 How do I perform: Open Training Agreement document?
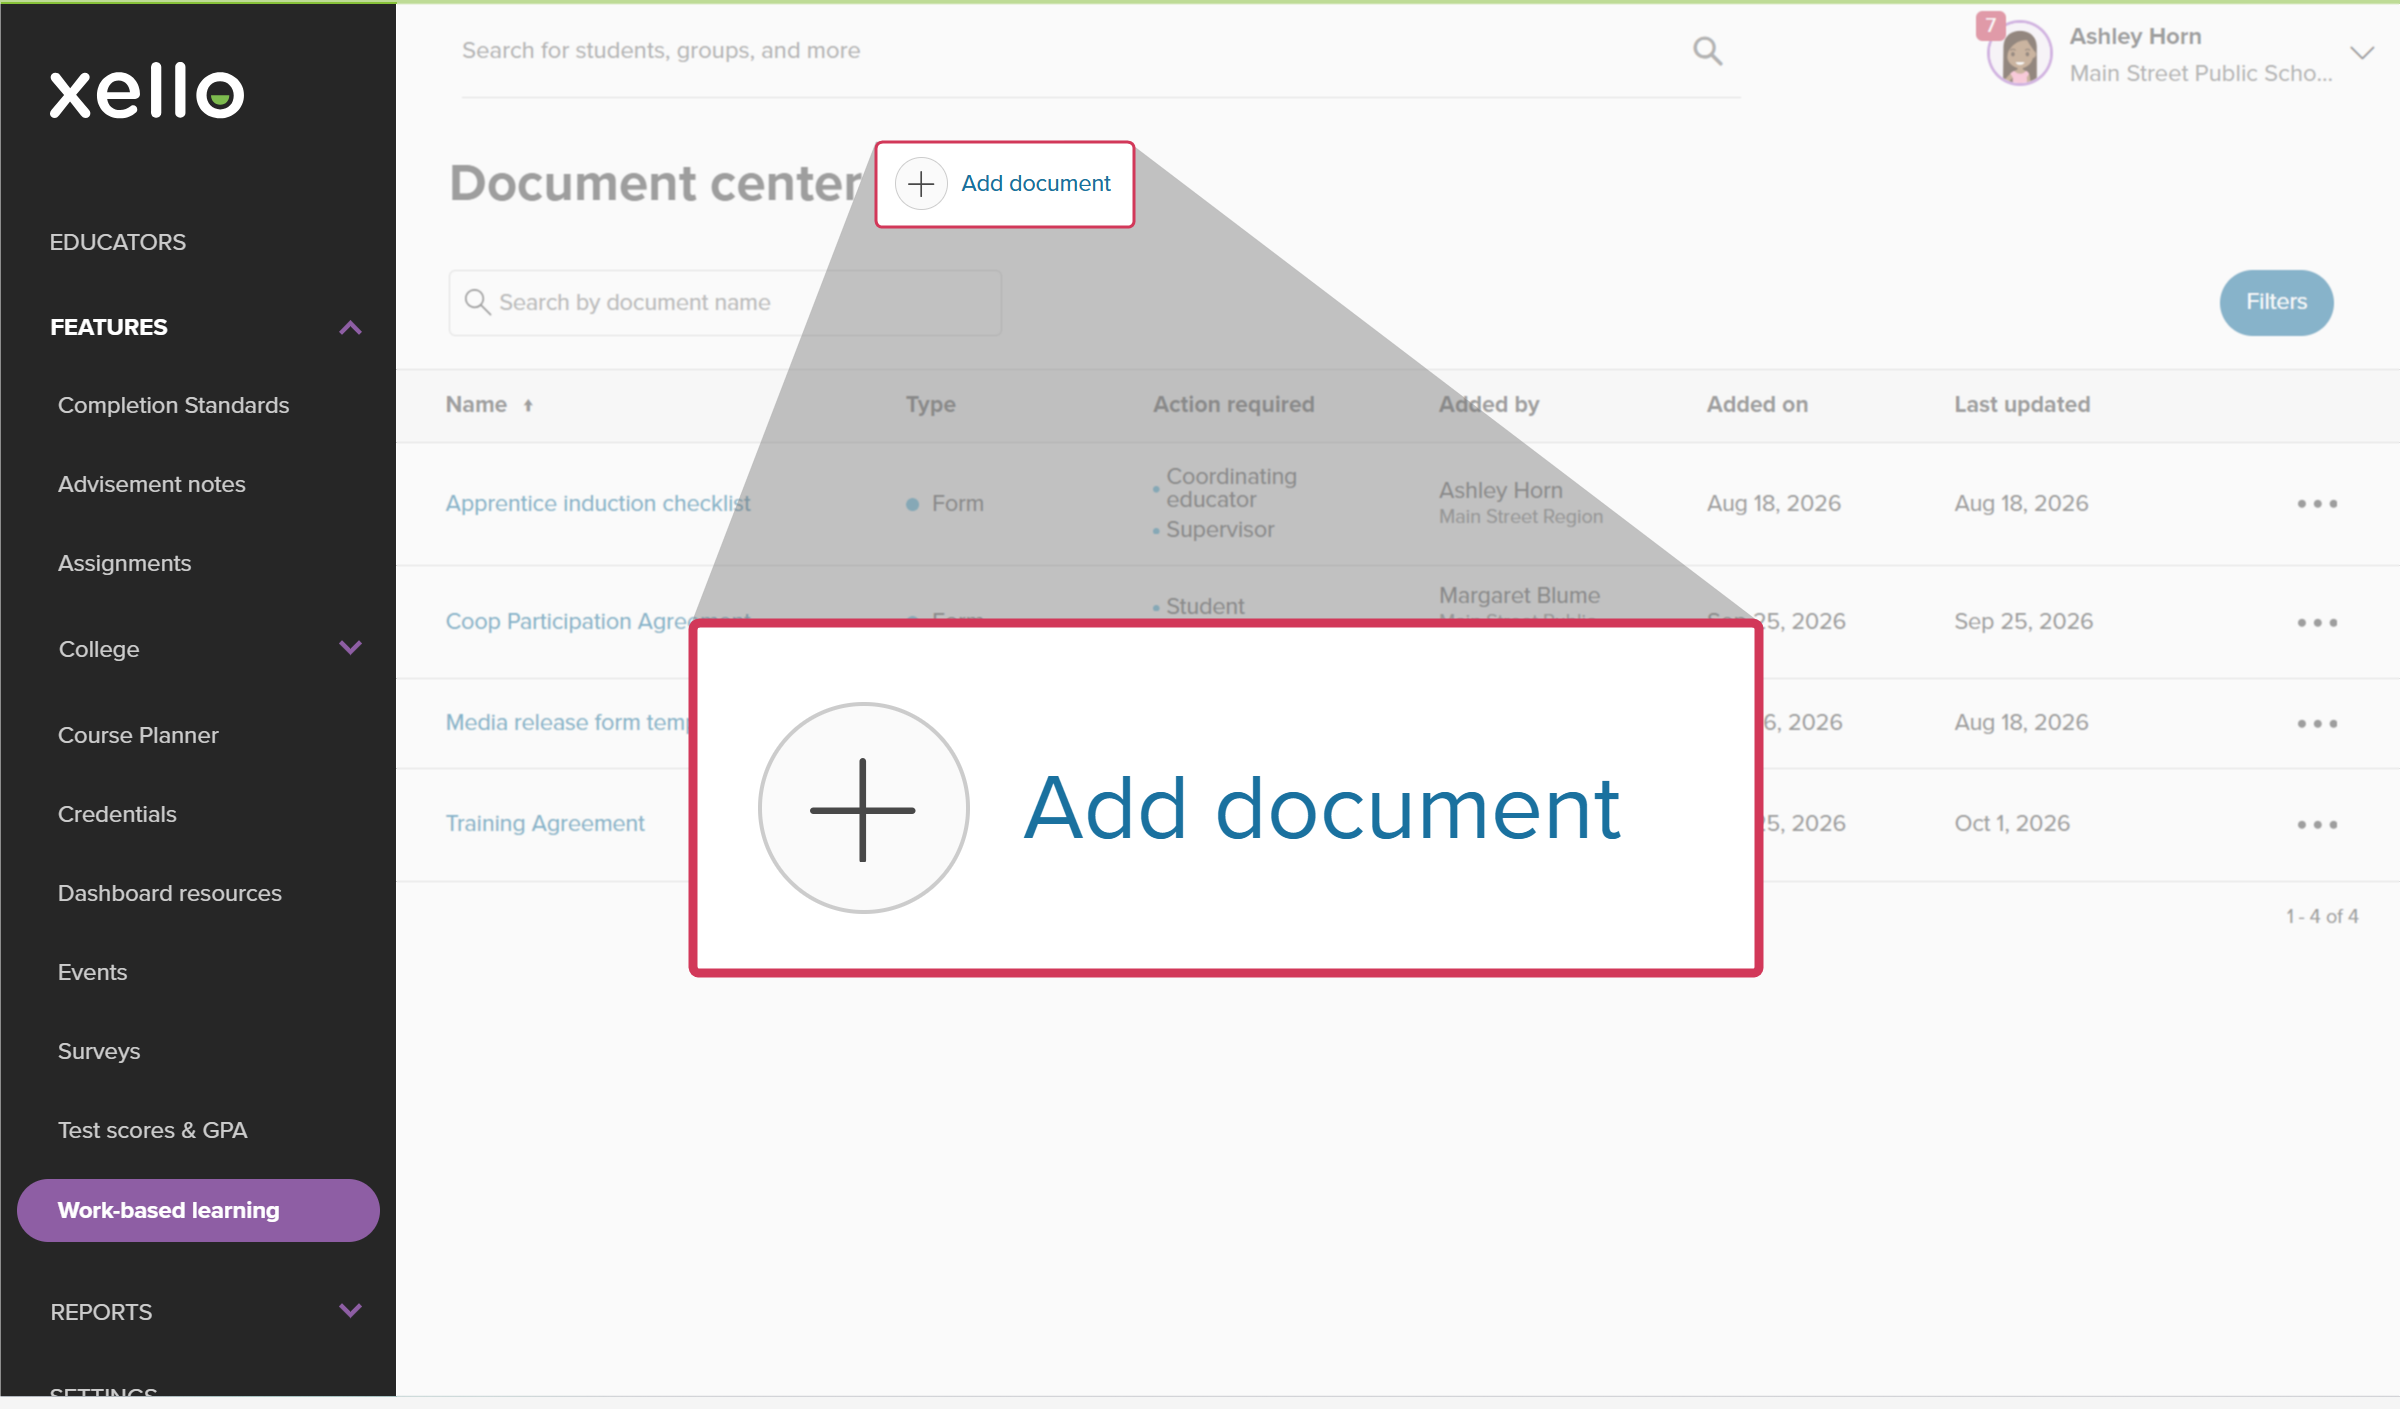[545, 824]
